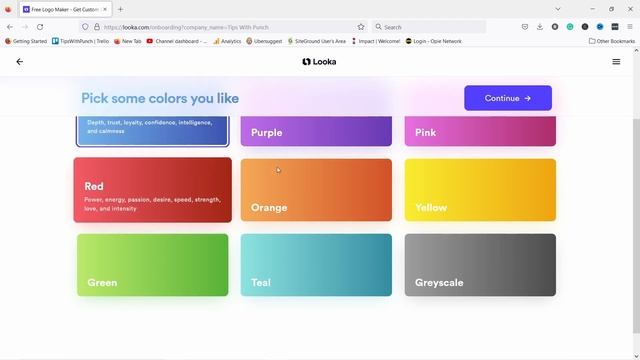Image resolution: width=640 pixels, height=360 pixels.
Task: Select the Yellow color card
Action: [480, 190]
